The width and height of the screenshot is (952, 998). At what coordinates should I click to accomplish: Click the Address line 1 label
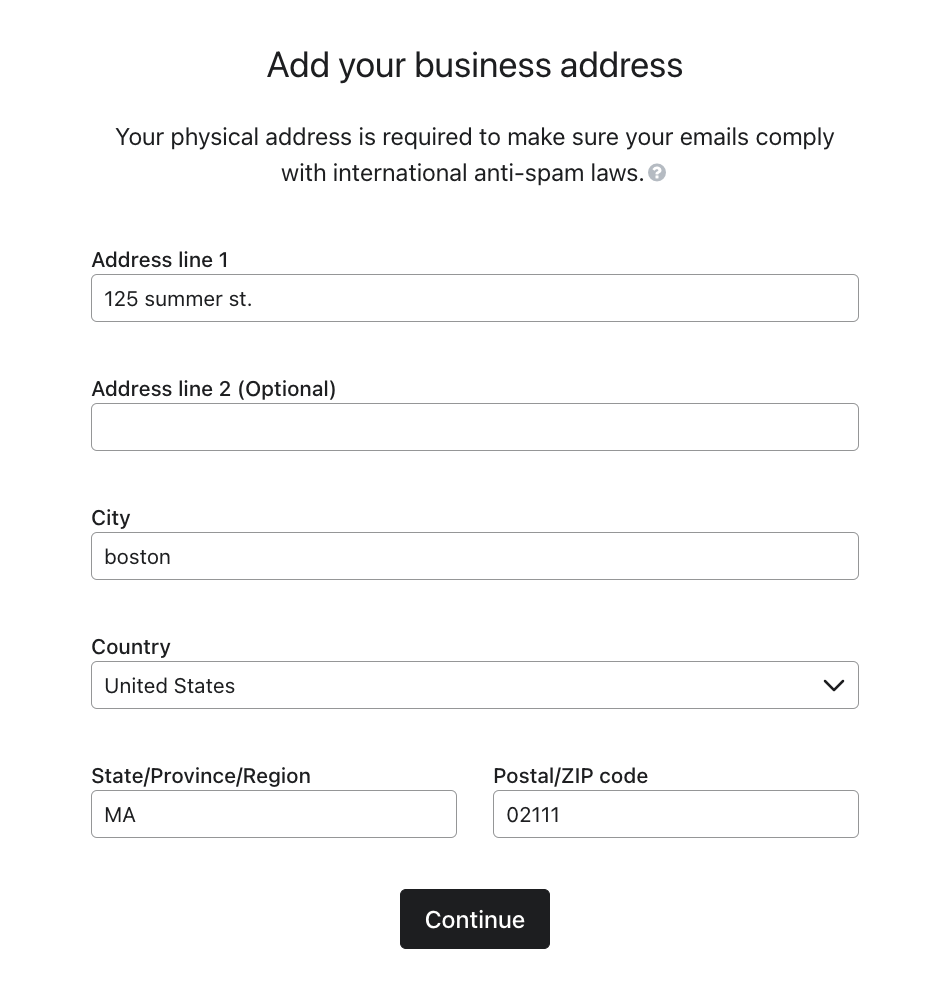pyautogui.click(x=160, y=260)
